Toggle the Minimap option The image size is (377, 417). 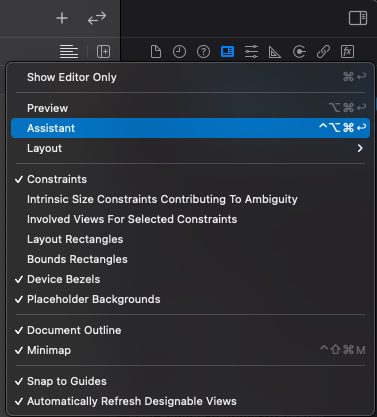pos(190,350)
